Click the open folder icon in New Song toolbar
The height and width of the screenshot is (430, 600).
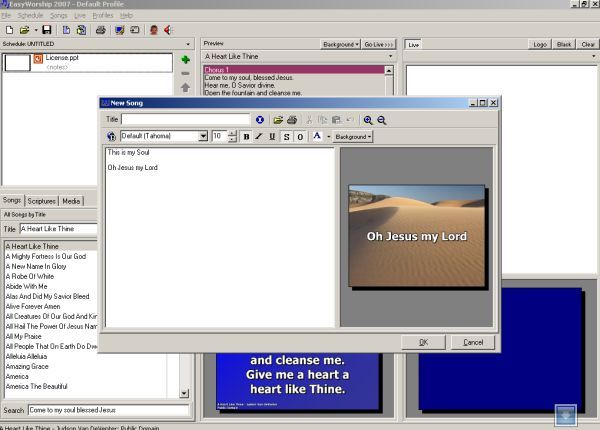tap(278, 120)
